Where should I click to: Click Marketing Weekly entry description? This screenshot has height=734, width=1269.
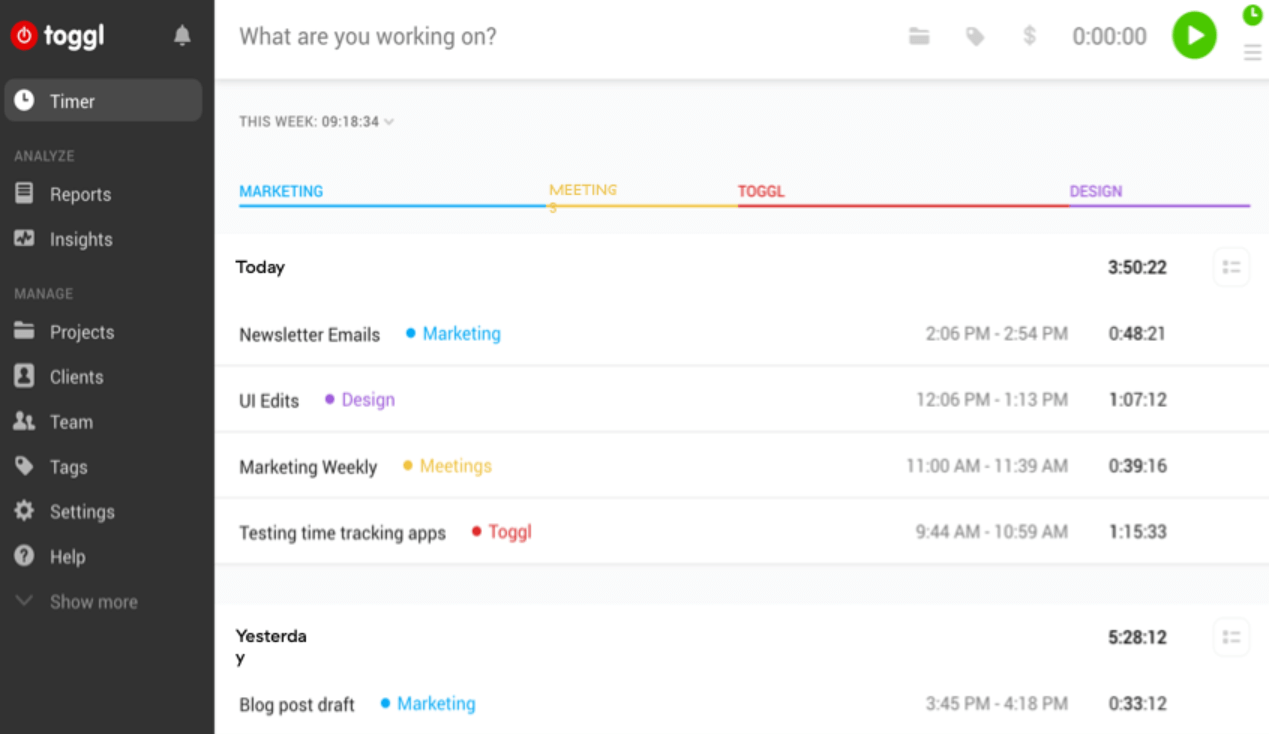[308, 467]
